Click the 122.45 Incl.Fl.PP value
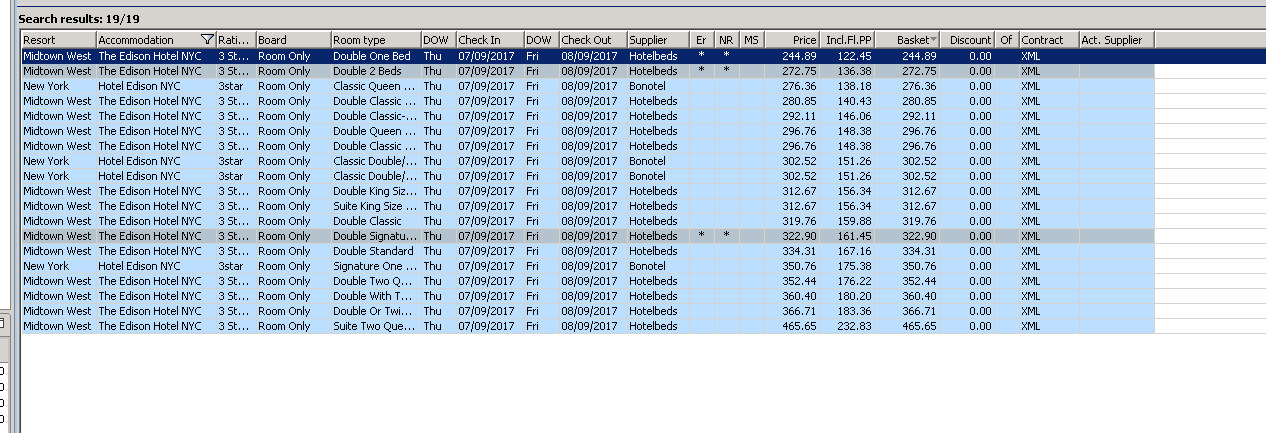 pyautogui.click(x=855, y=56)
